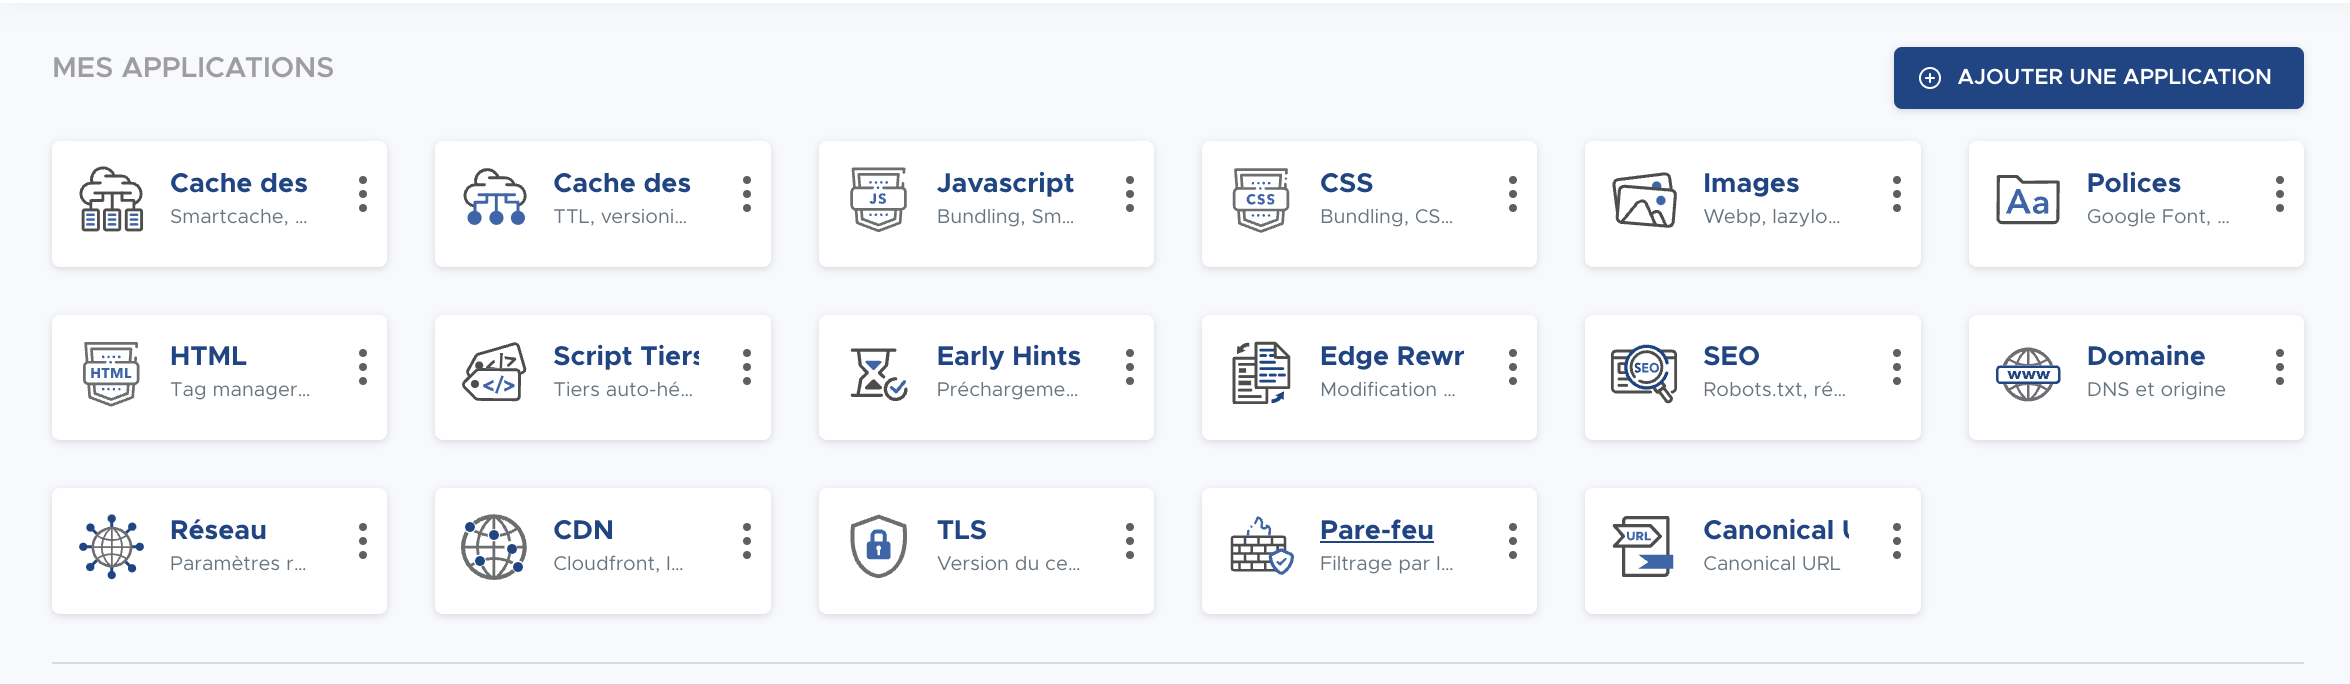Click the Edge Rewrite document icon
This screenshot has width=2350, height=684.
click(x=1261, y=372)
